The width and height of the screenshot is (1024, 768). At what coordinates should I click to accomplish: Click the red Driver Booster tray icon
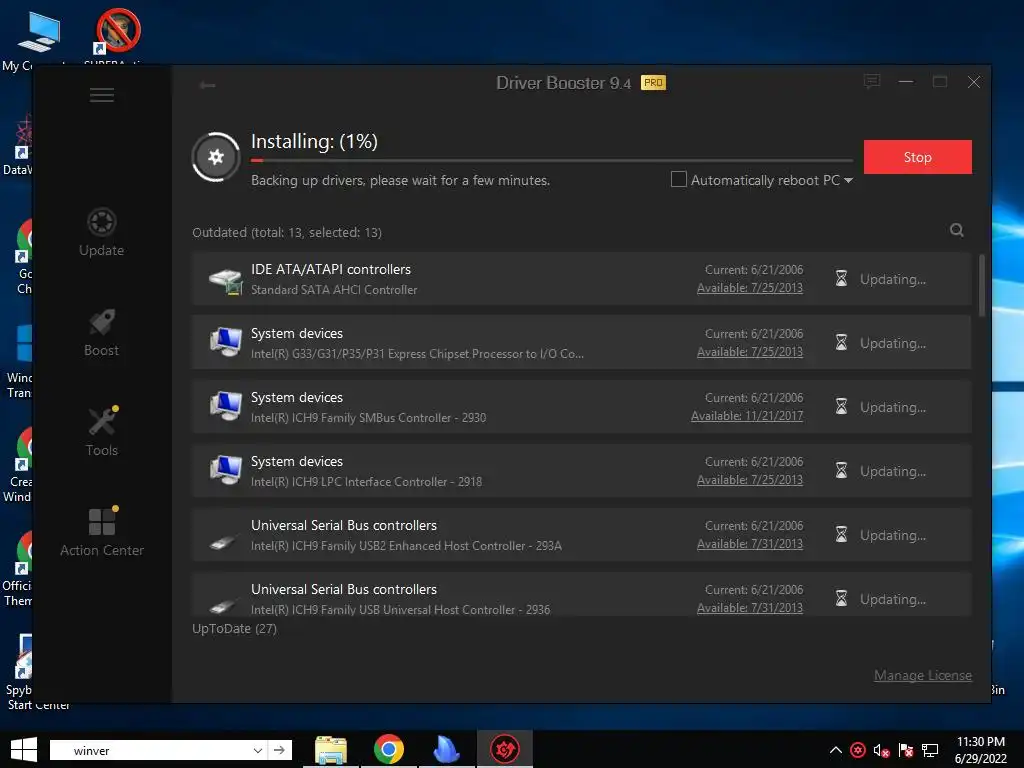(x=858, y=750)
